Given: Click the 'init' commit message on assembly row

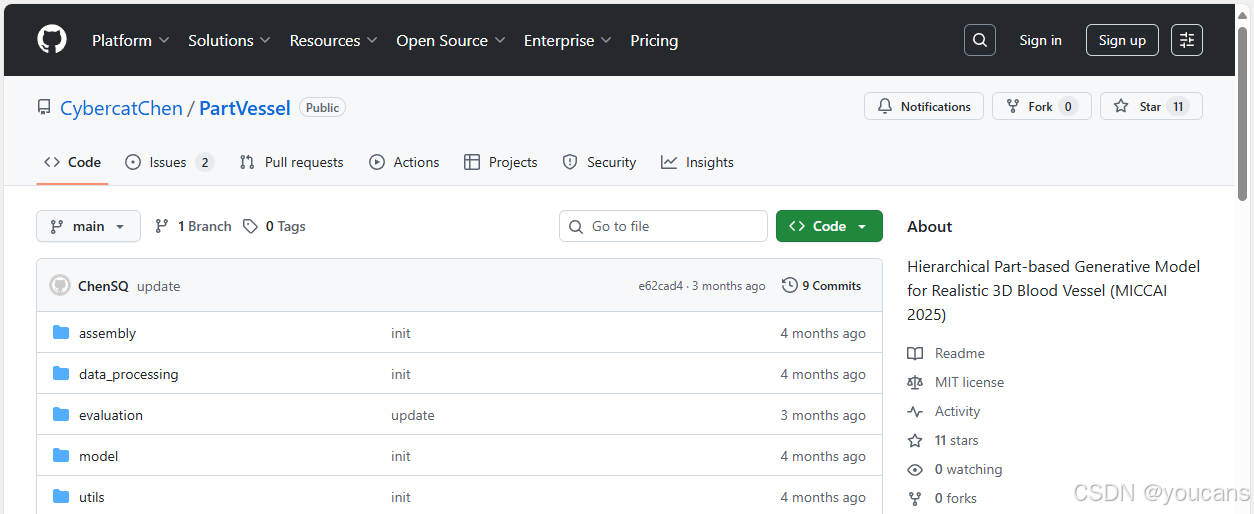Looking at the screenshot, I should click(400, 333).
